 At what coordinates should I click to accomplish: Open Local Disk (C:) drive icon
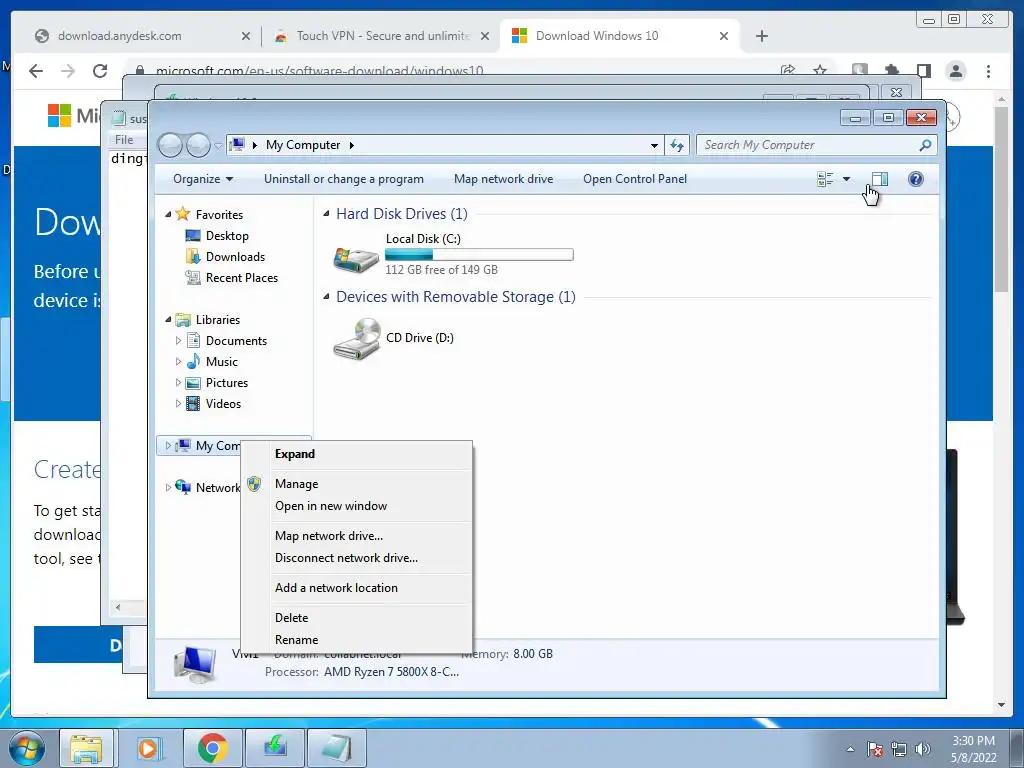coord(355,259)
